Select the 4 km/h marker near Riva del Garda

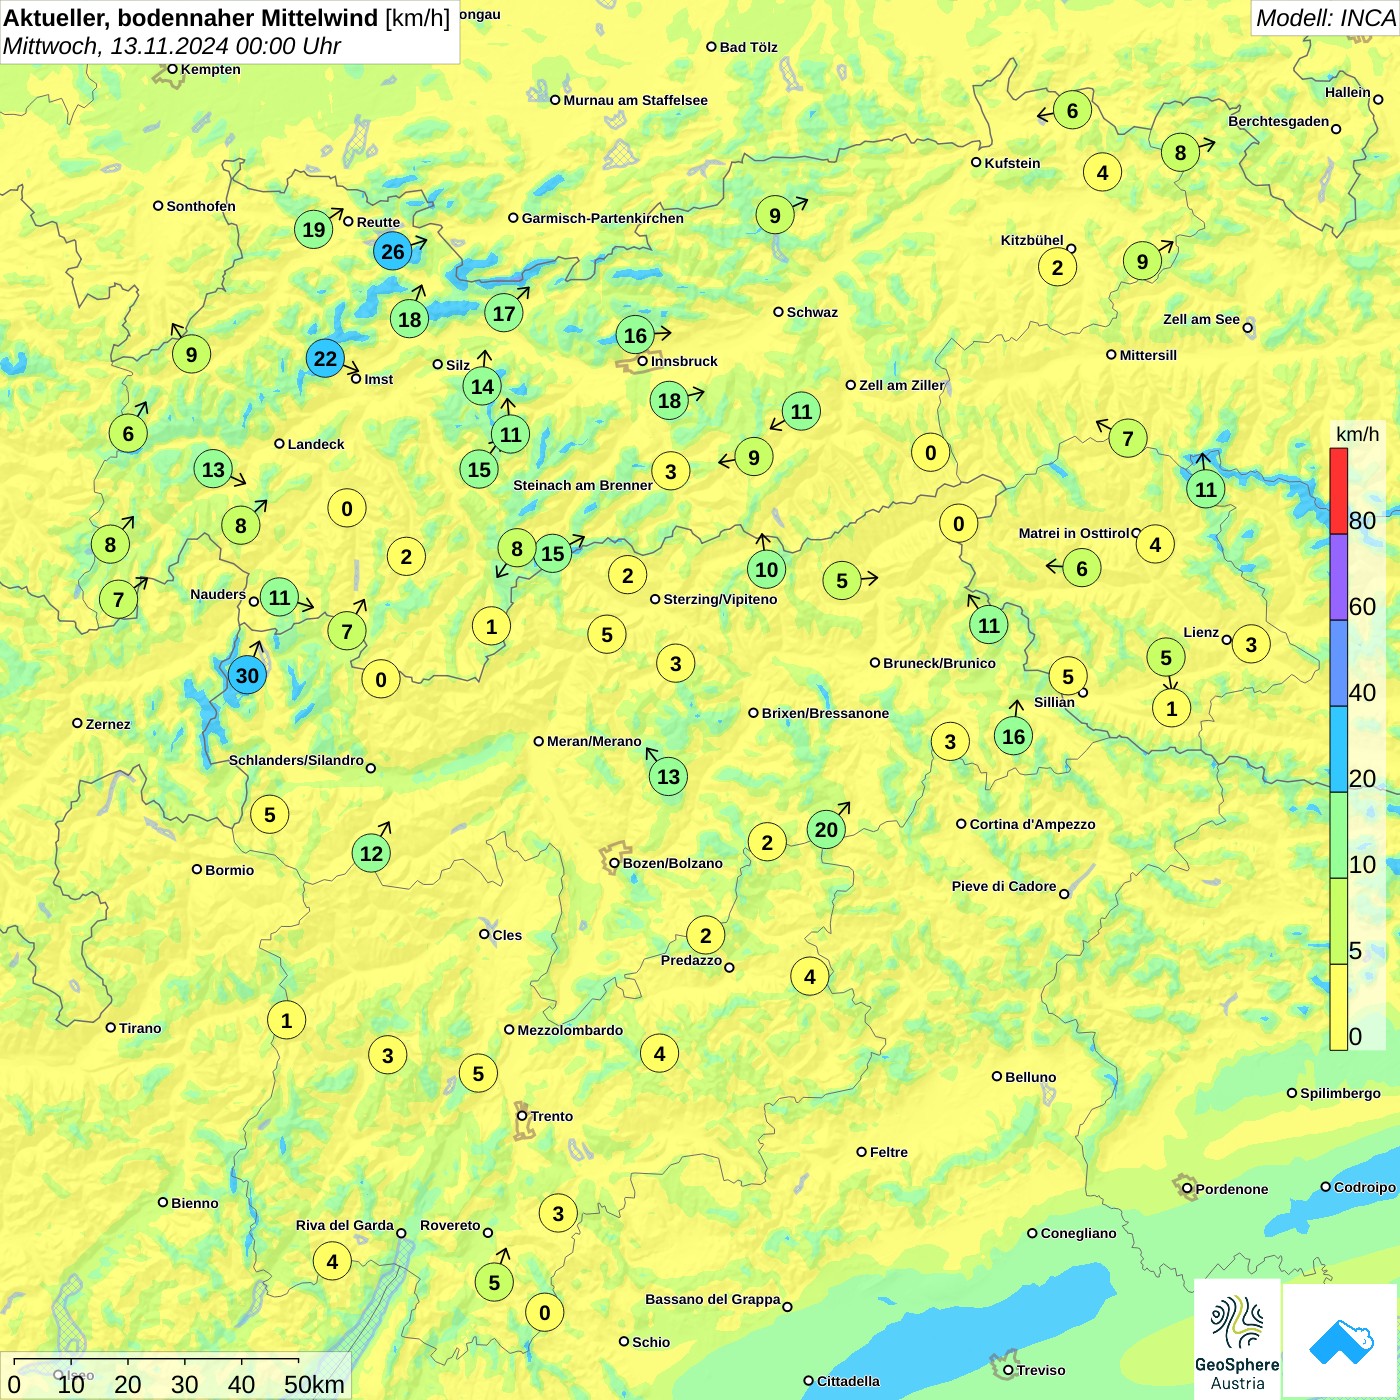[332, 1261]
